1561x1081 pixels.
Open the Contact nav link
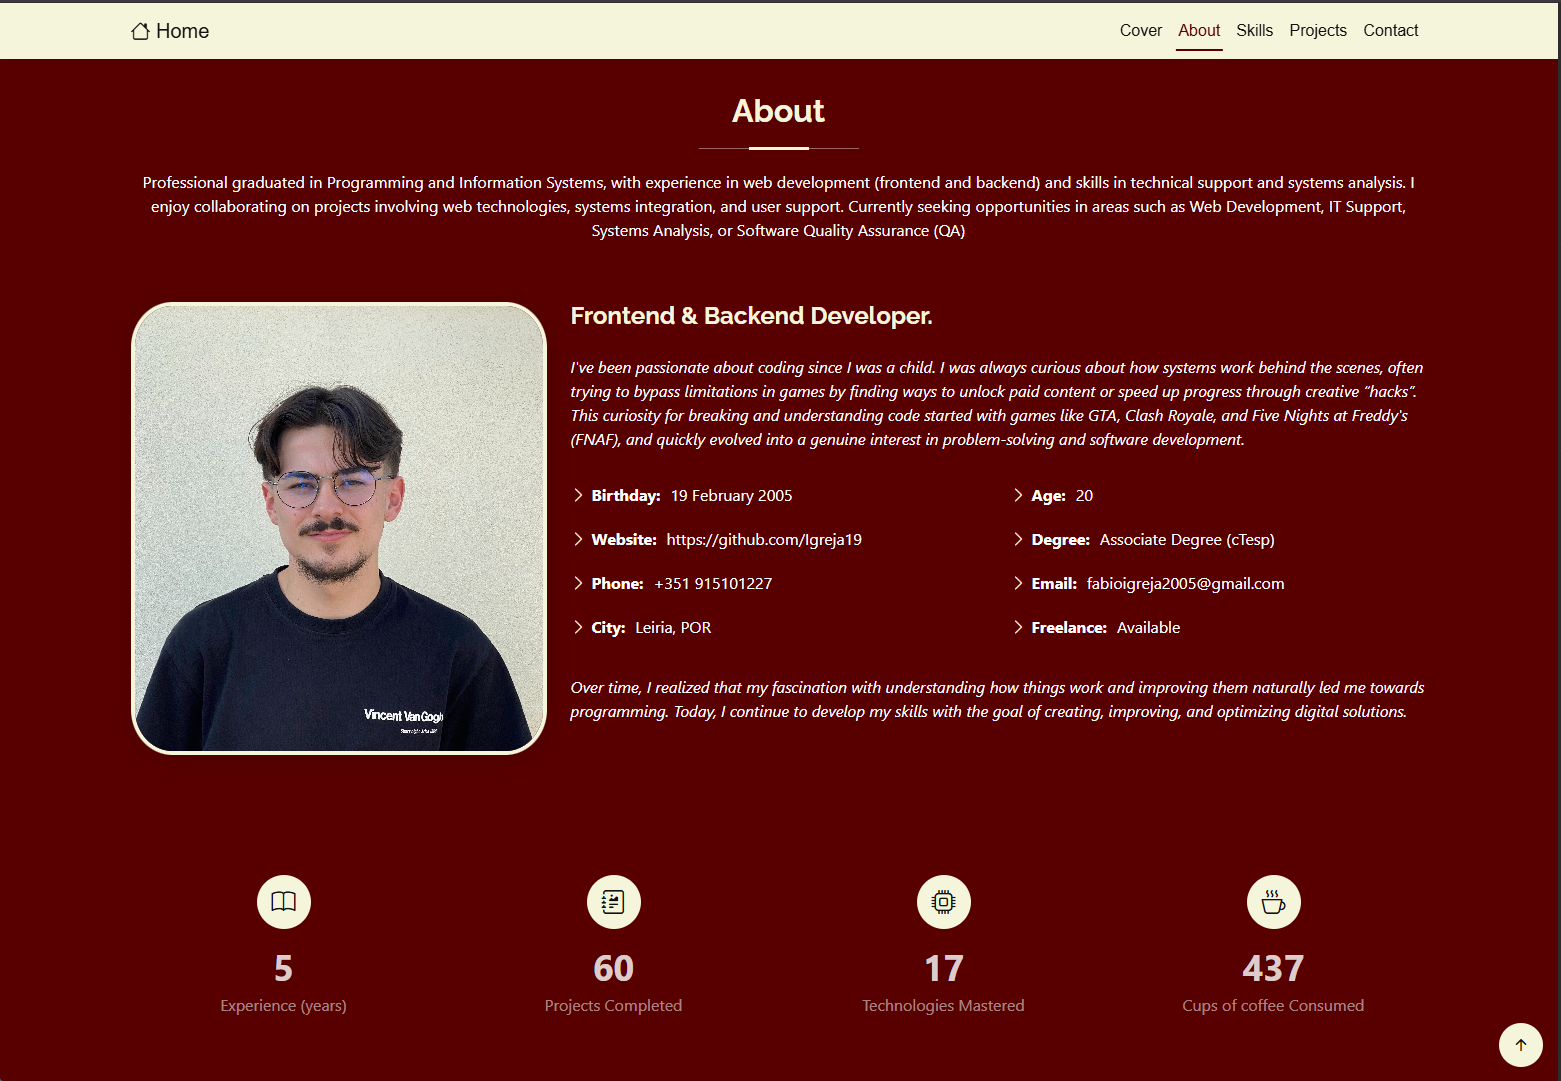pos(1390,31)
